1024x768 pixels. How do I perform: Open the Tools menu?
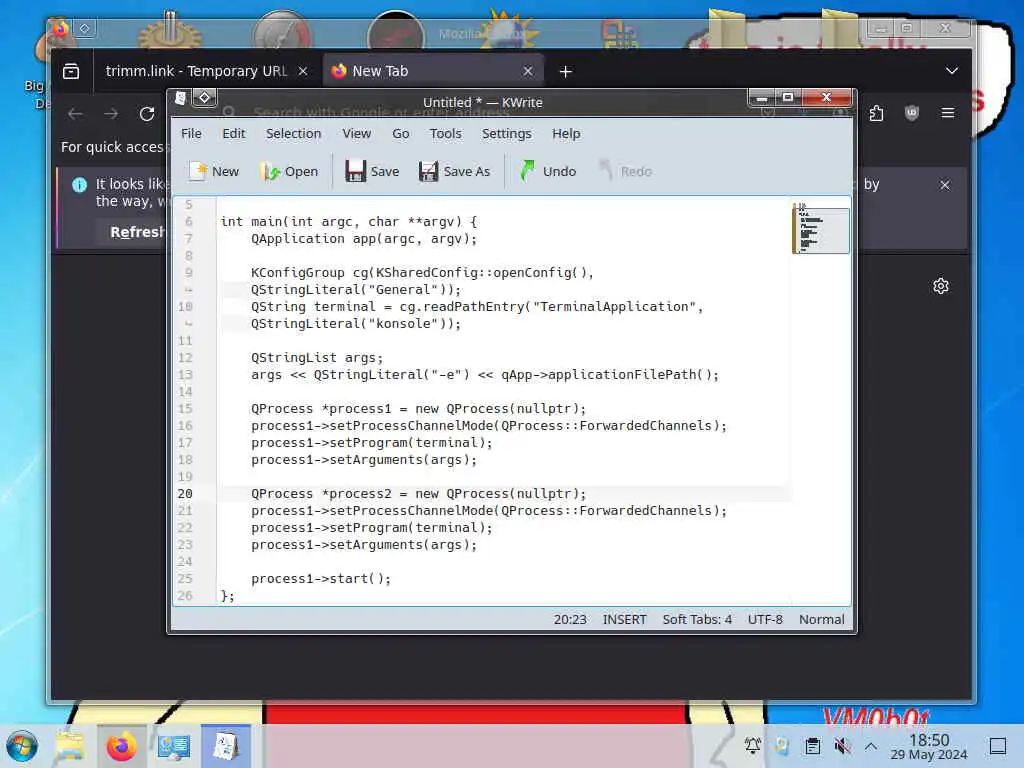[445, 133]
